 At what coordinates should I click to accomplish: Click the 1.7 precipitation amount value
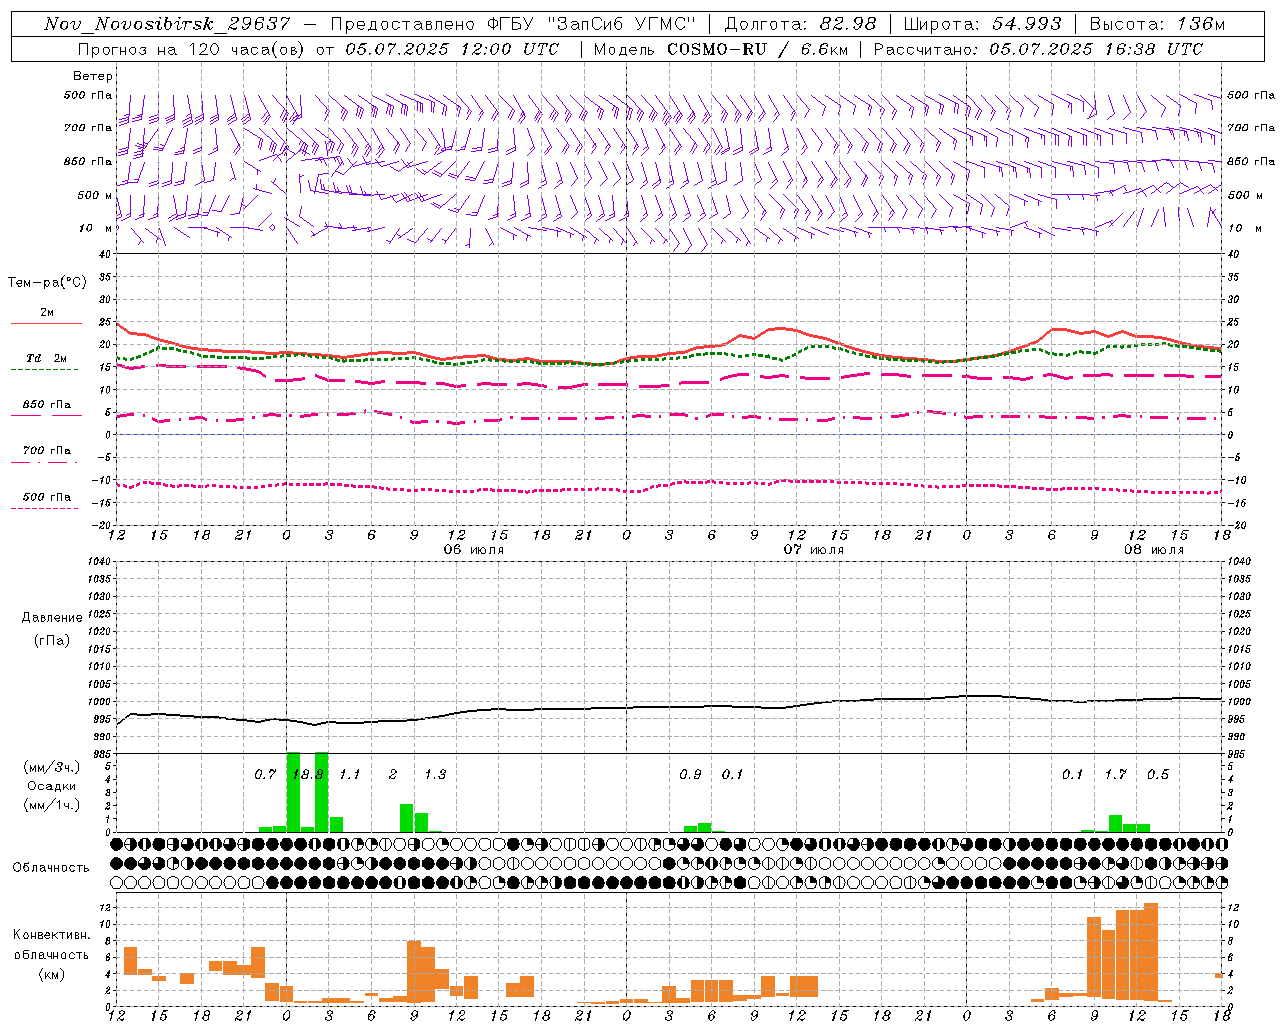[x=1115, y=775]
